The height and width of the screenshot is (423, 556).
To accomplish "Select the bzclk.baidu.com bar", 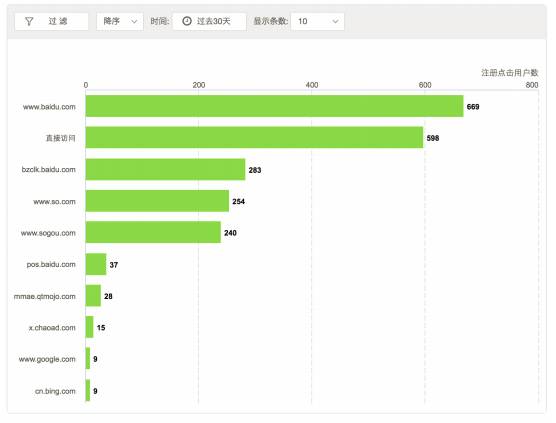I will 165,169.
